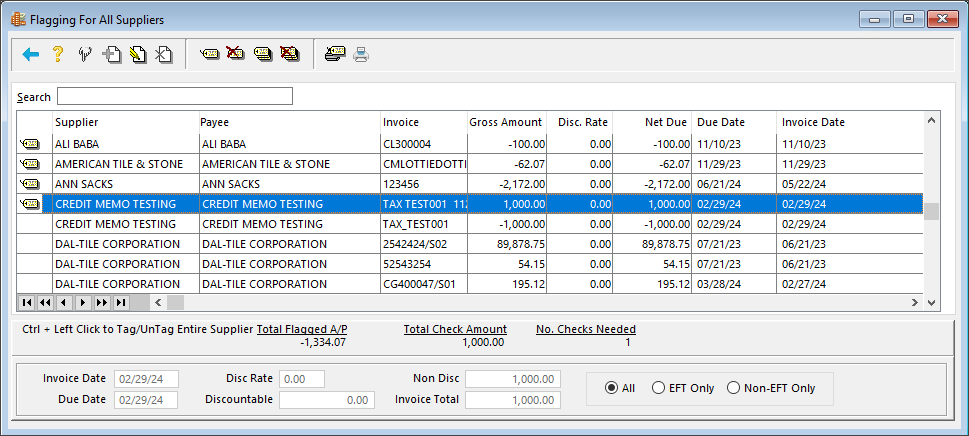Select invoice 2542424/S02 cell

pos(424,244)
